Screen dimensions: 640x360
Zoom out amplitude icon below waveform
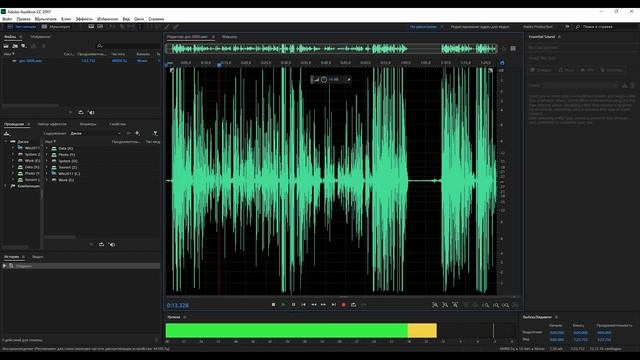pos(445,305)
